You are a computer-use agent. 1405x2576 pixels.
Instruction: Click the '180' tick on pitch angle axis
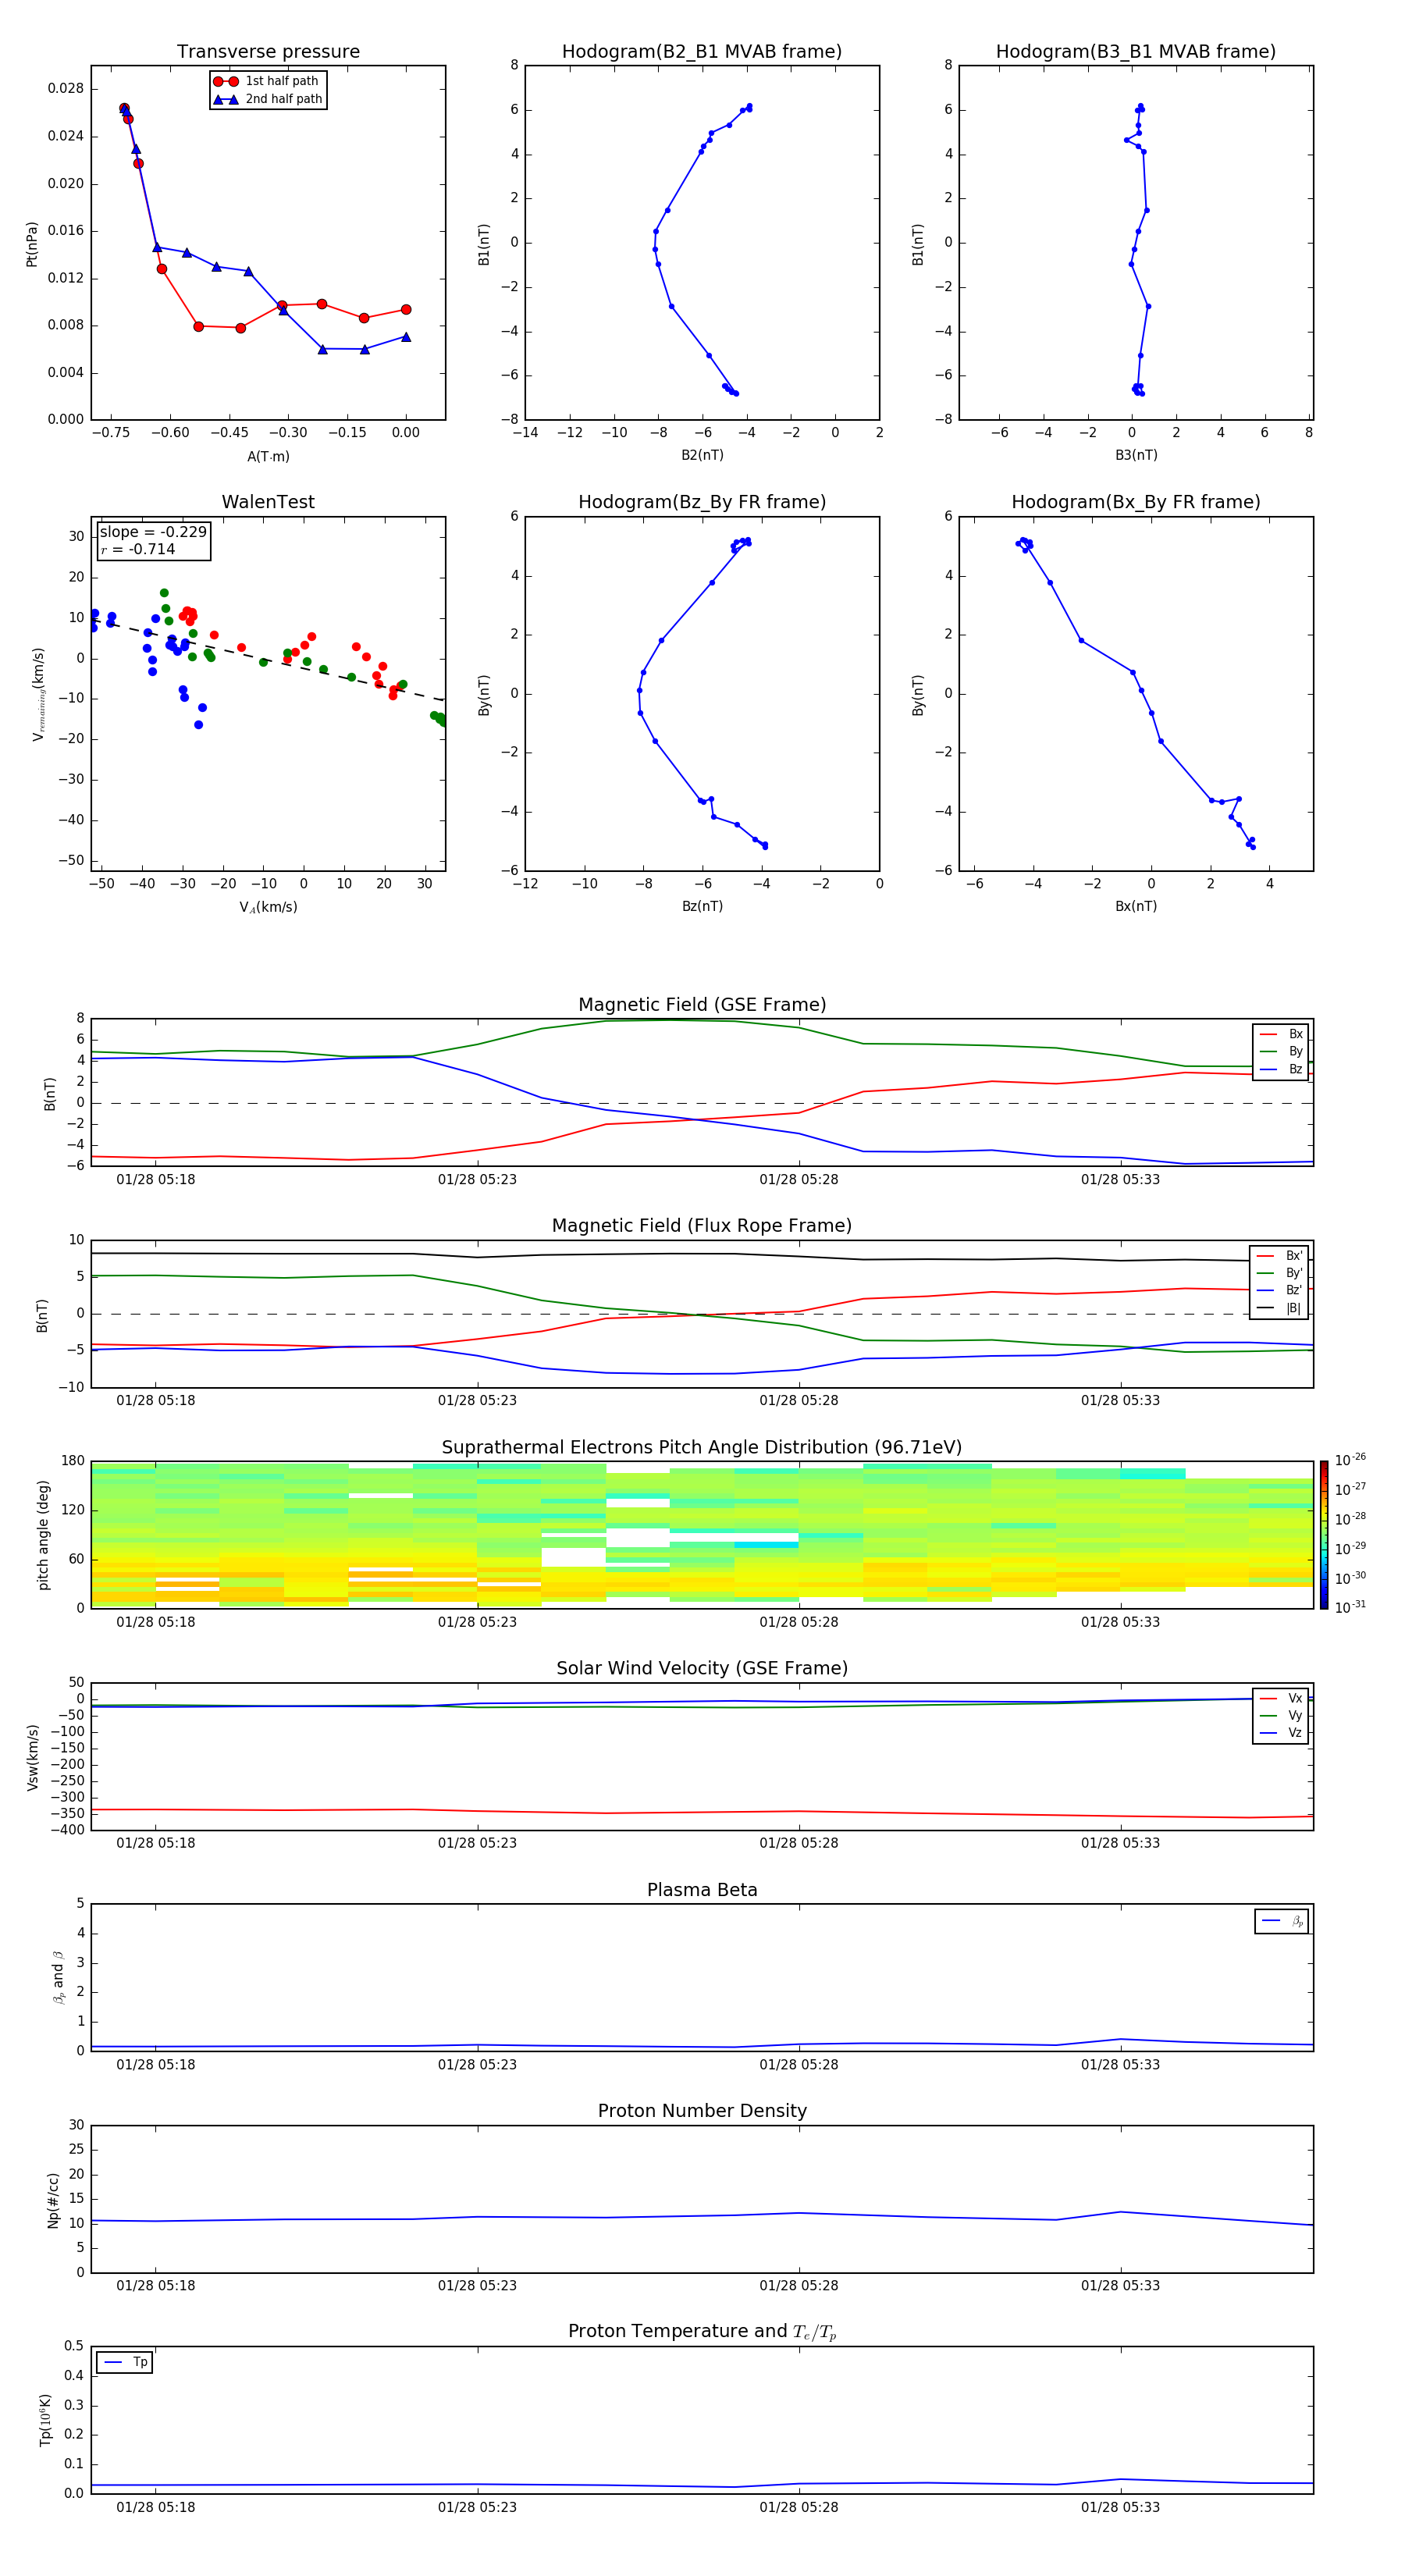pos(73,1461)
